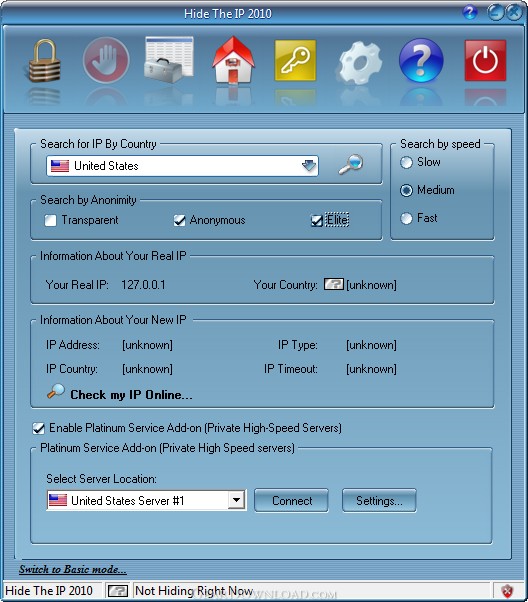The image size is (528, 602).
Task: Click the Connect button
Action: tap(291, 501)
